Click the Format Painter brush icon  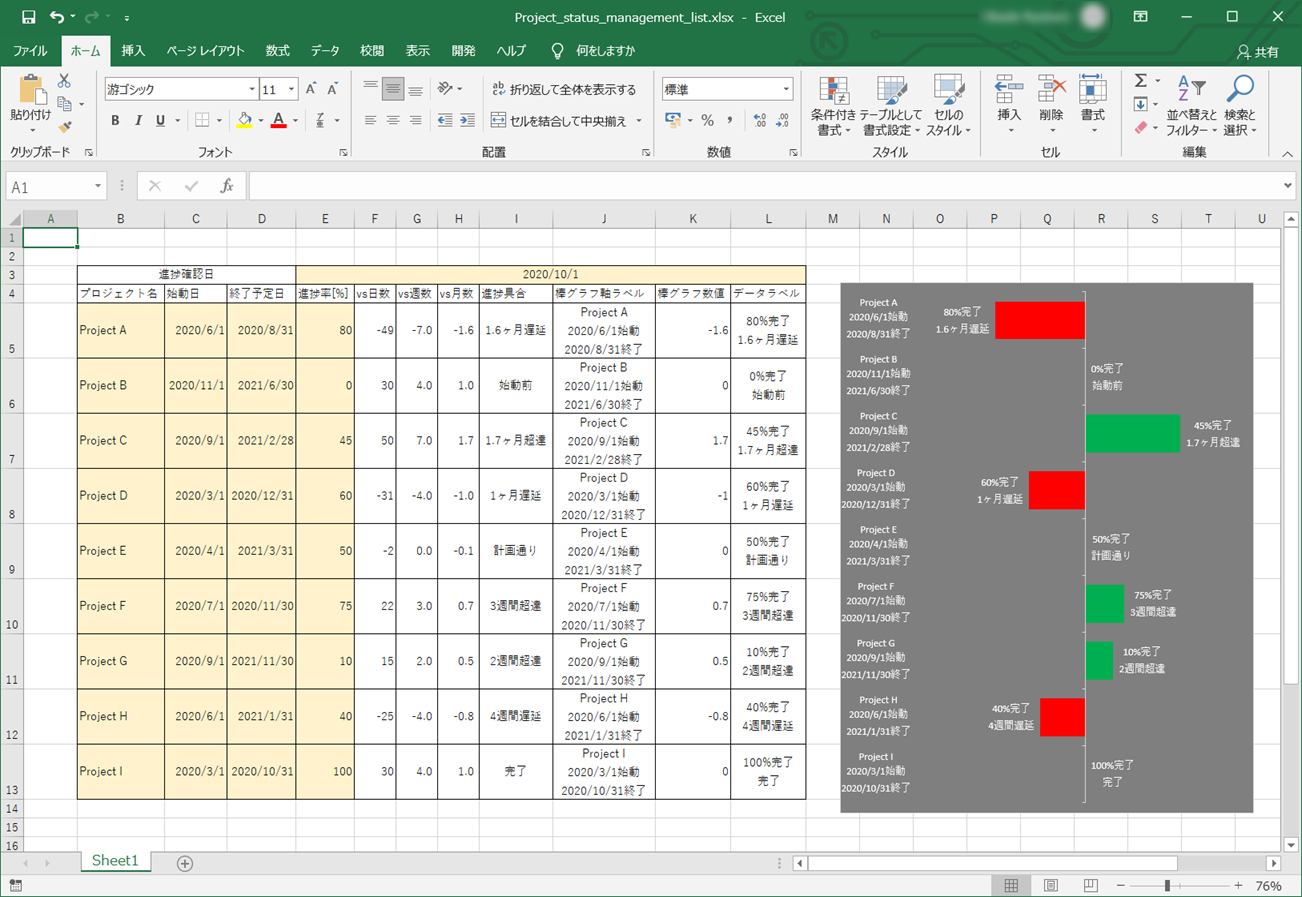coord(65,127)
